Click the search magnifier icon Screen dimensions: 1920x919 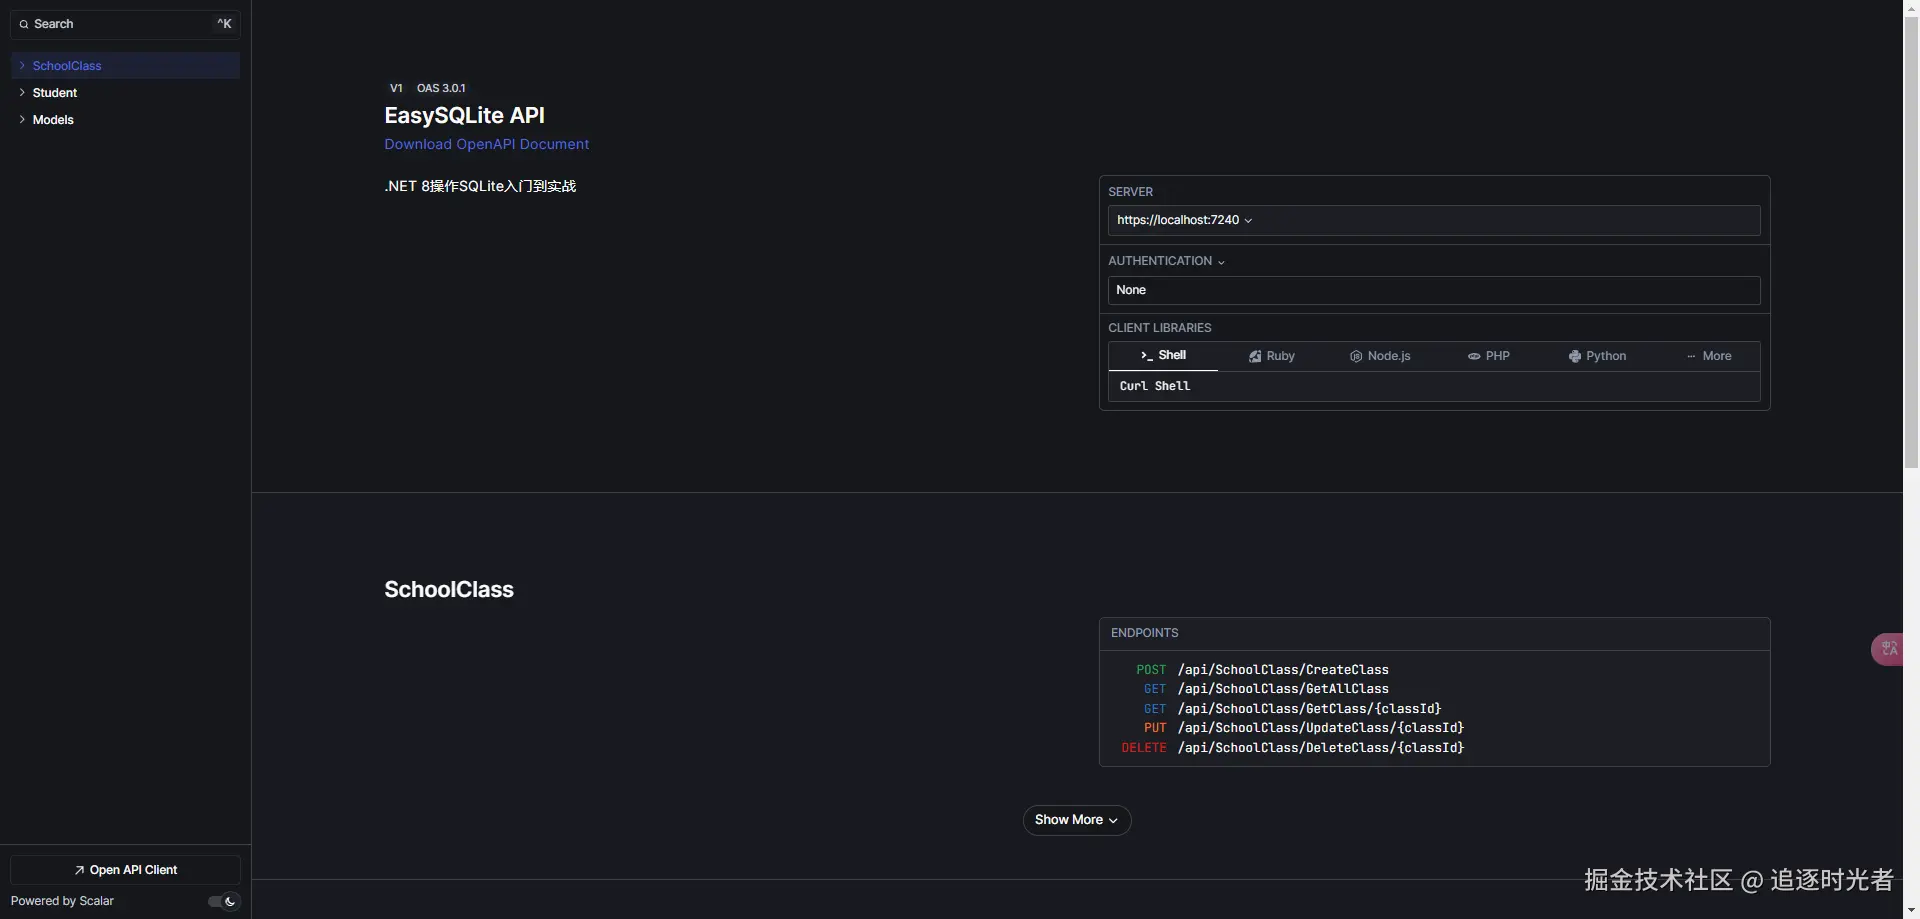[24, 24]
